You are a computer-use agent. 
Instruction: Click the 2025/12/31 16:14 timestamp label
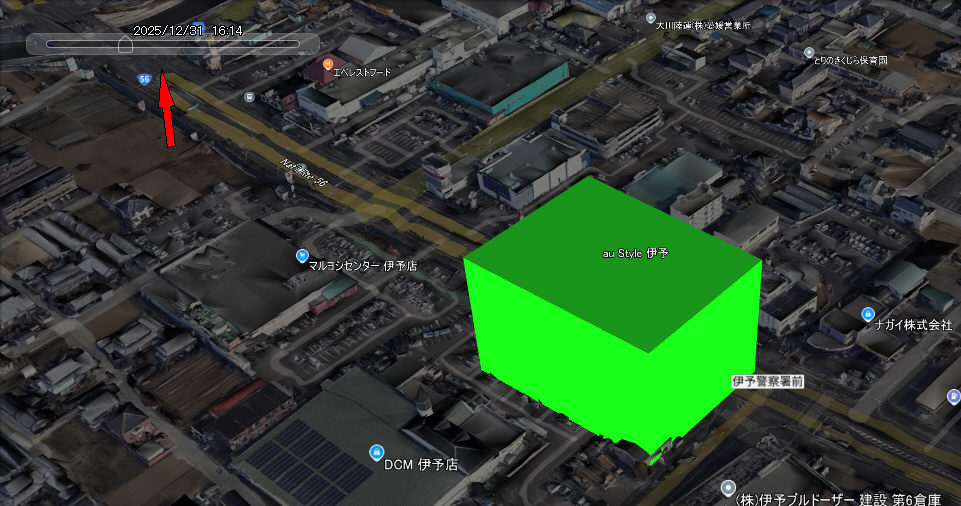187,30
